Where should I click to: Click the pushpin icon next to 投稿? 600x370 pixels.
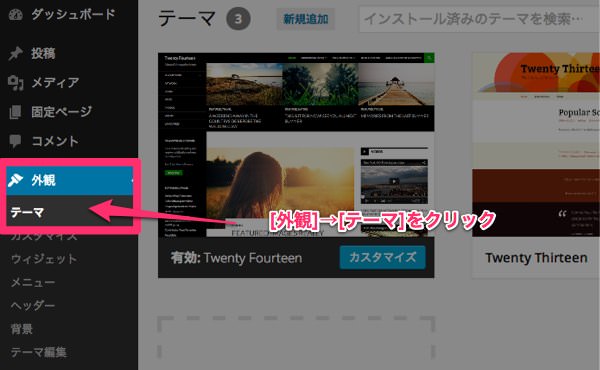[x=16, y=53]
